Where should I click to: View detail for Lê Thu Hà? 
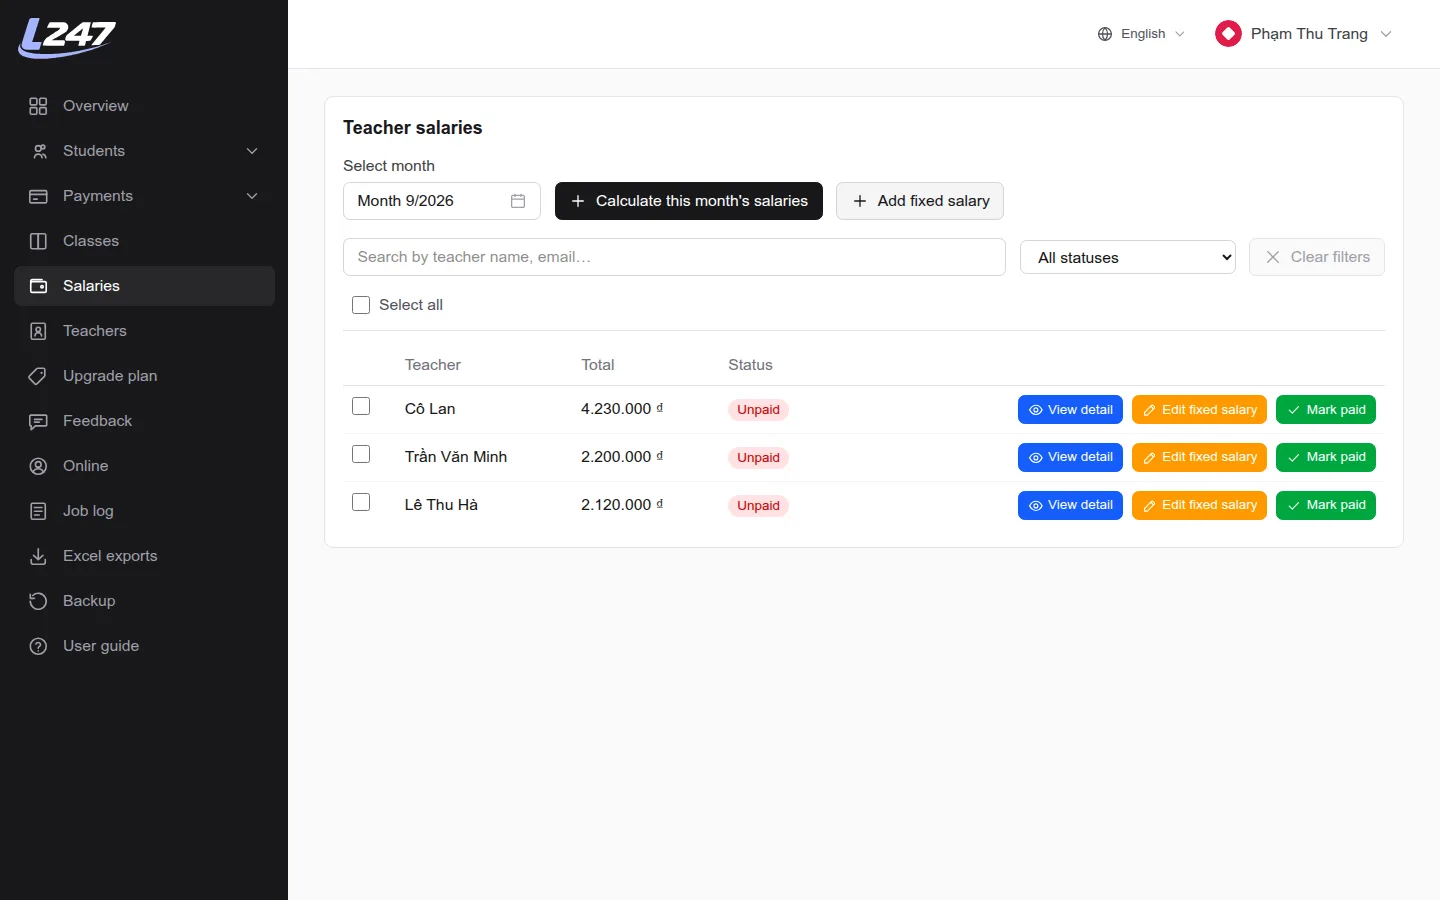point(1070,505)
